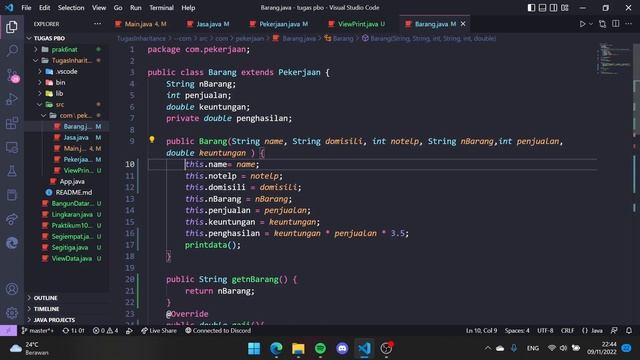Image resolution: width=640 pixels, height=360 pixels.
Task: Split the editor right
Action: [x=616, y=24]
